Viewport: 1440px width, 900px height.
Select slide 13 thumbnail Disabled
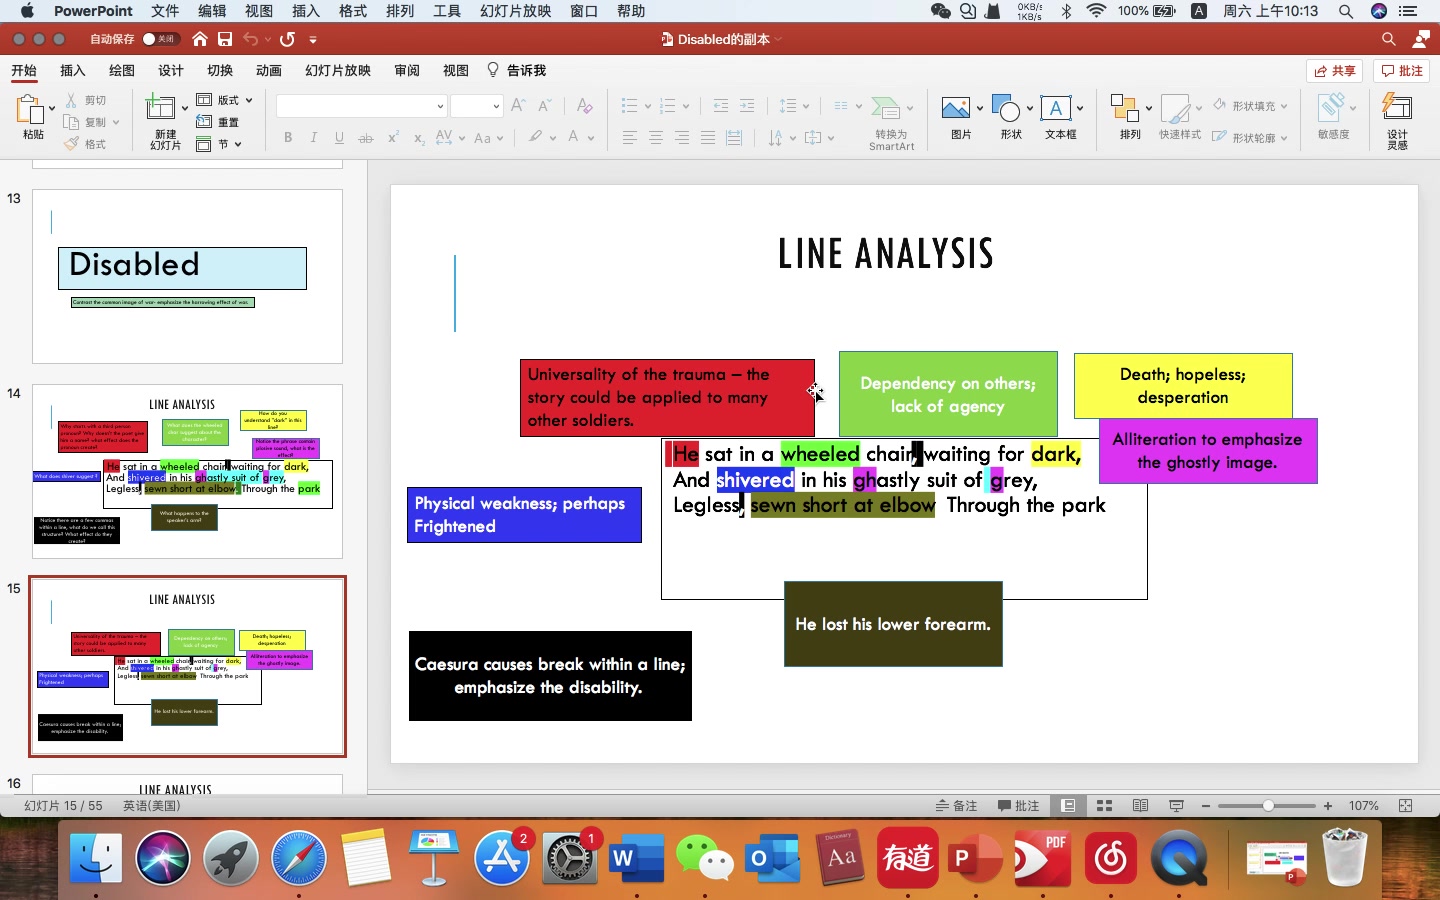tap(187, 276)
